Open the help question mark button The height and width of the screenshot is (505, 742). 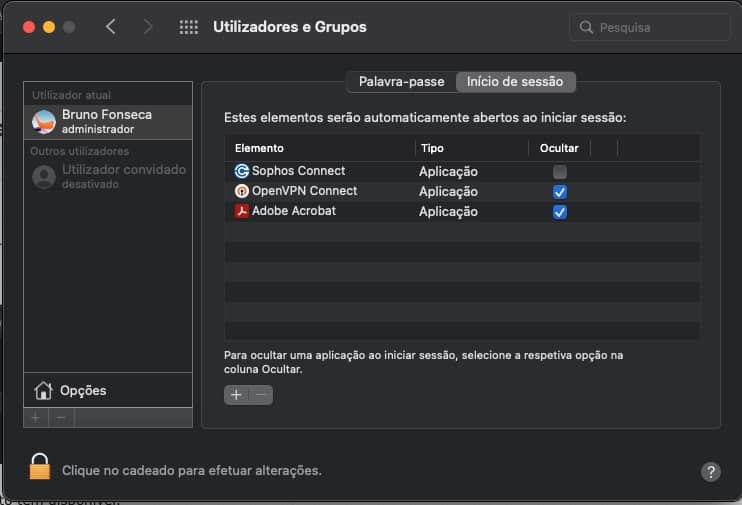[711, 471]
